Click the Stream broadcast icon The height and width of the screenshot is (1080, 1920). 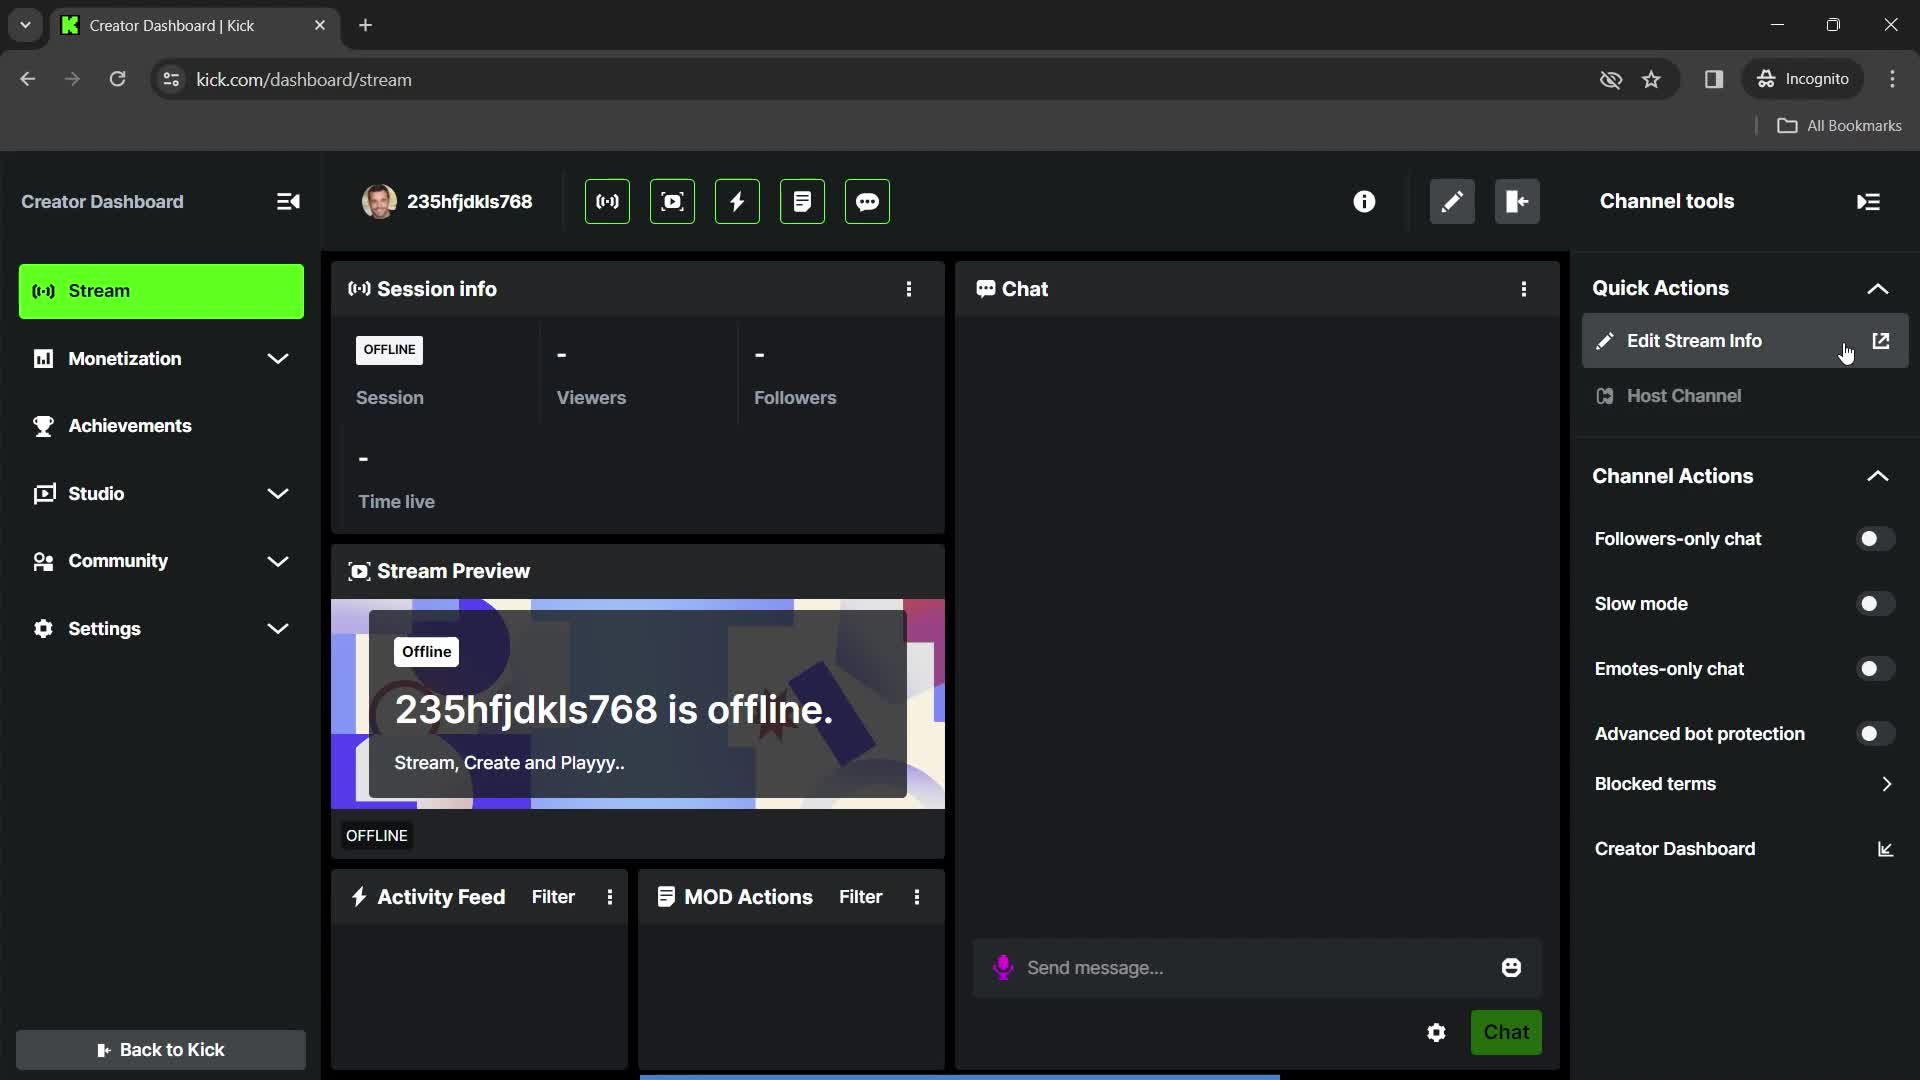605,202
